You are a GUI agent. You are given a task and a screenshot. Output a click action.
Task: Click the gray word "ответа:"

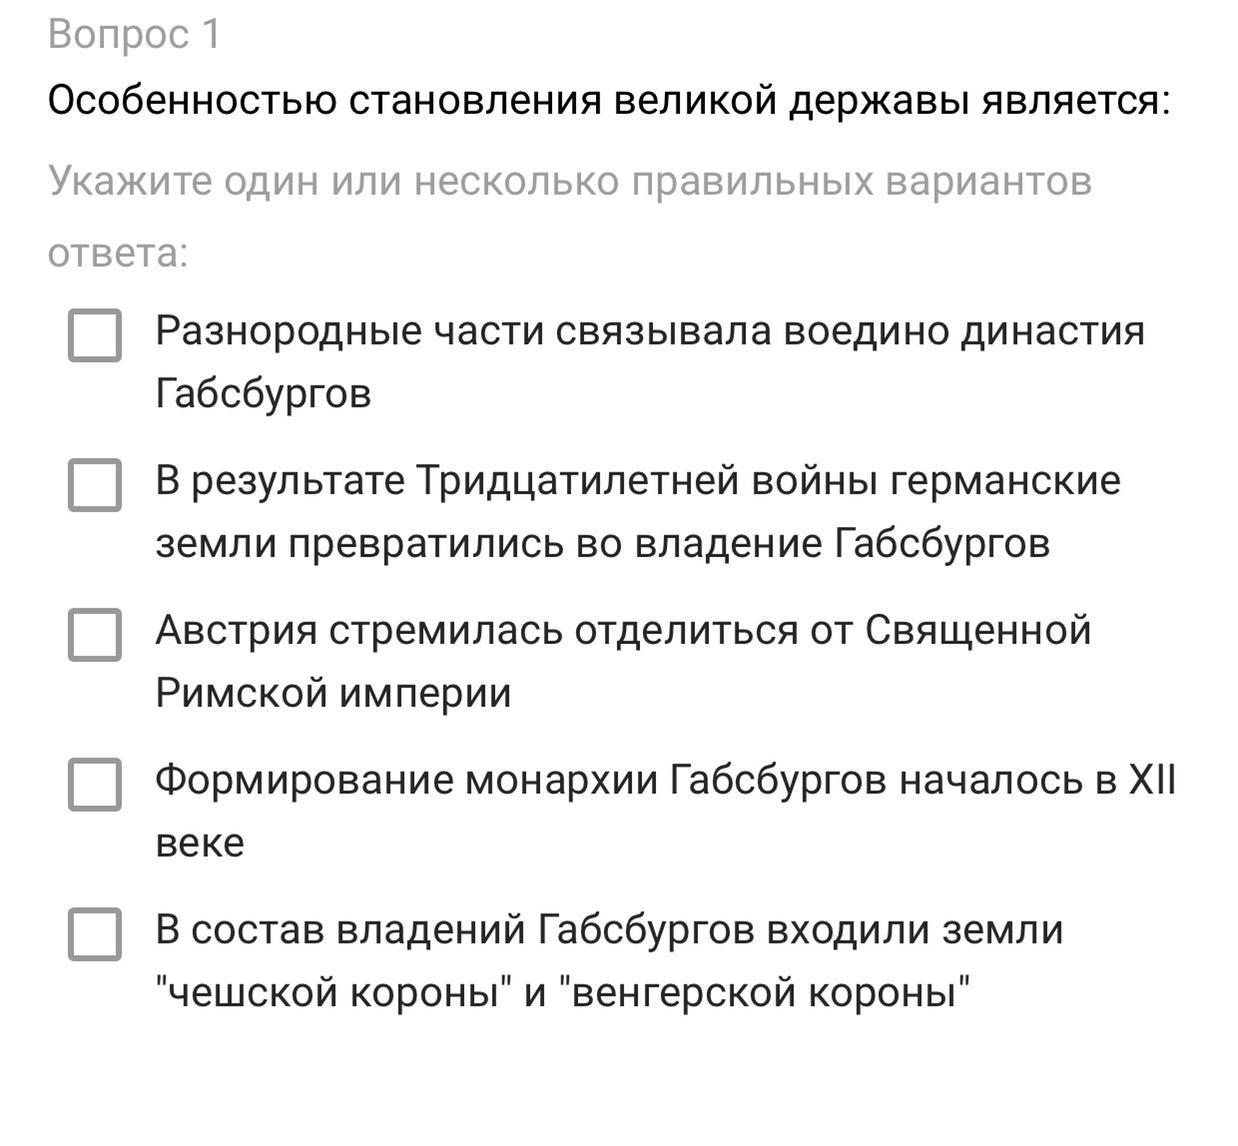coord(118,254)
